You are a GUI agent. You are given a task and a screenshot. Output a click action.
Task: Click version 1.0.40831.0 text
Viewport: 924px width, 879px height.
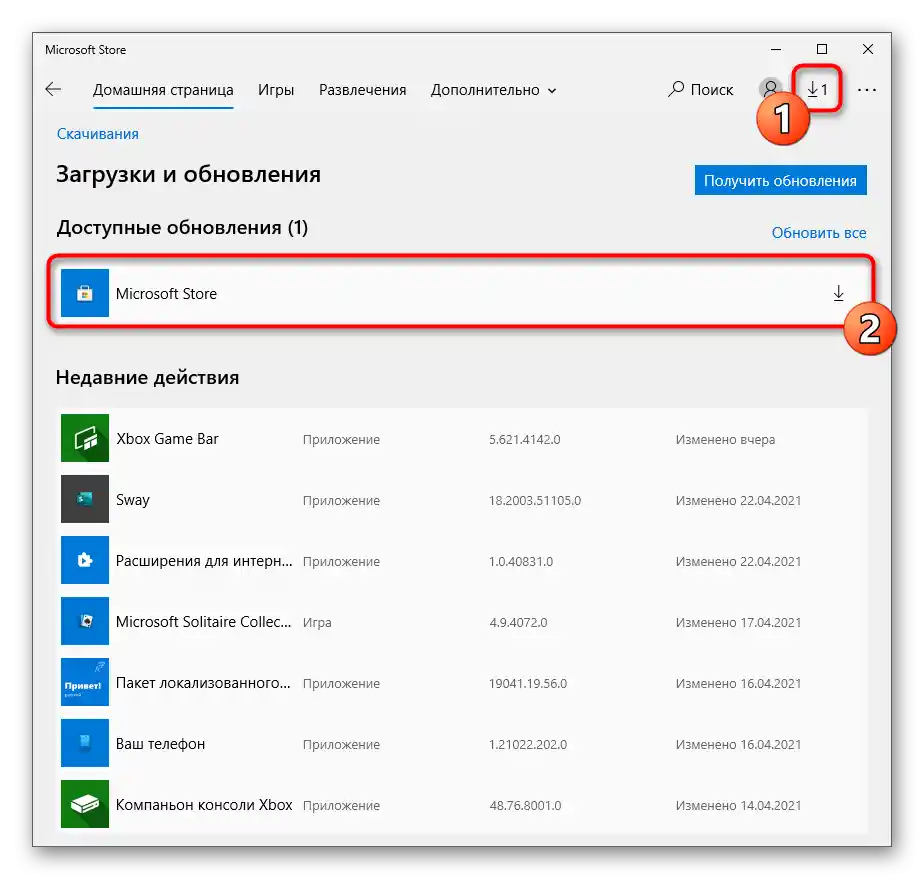[521, 561]
